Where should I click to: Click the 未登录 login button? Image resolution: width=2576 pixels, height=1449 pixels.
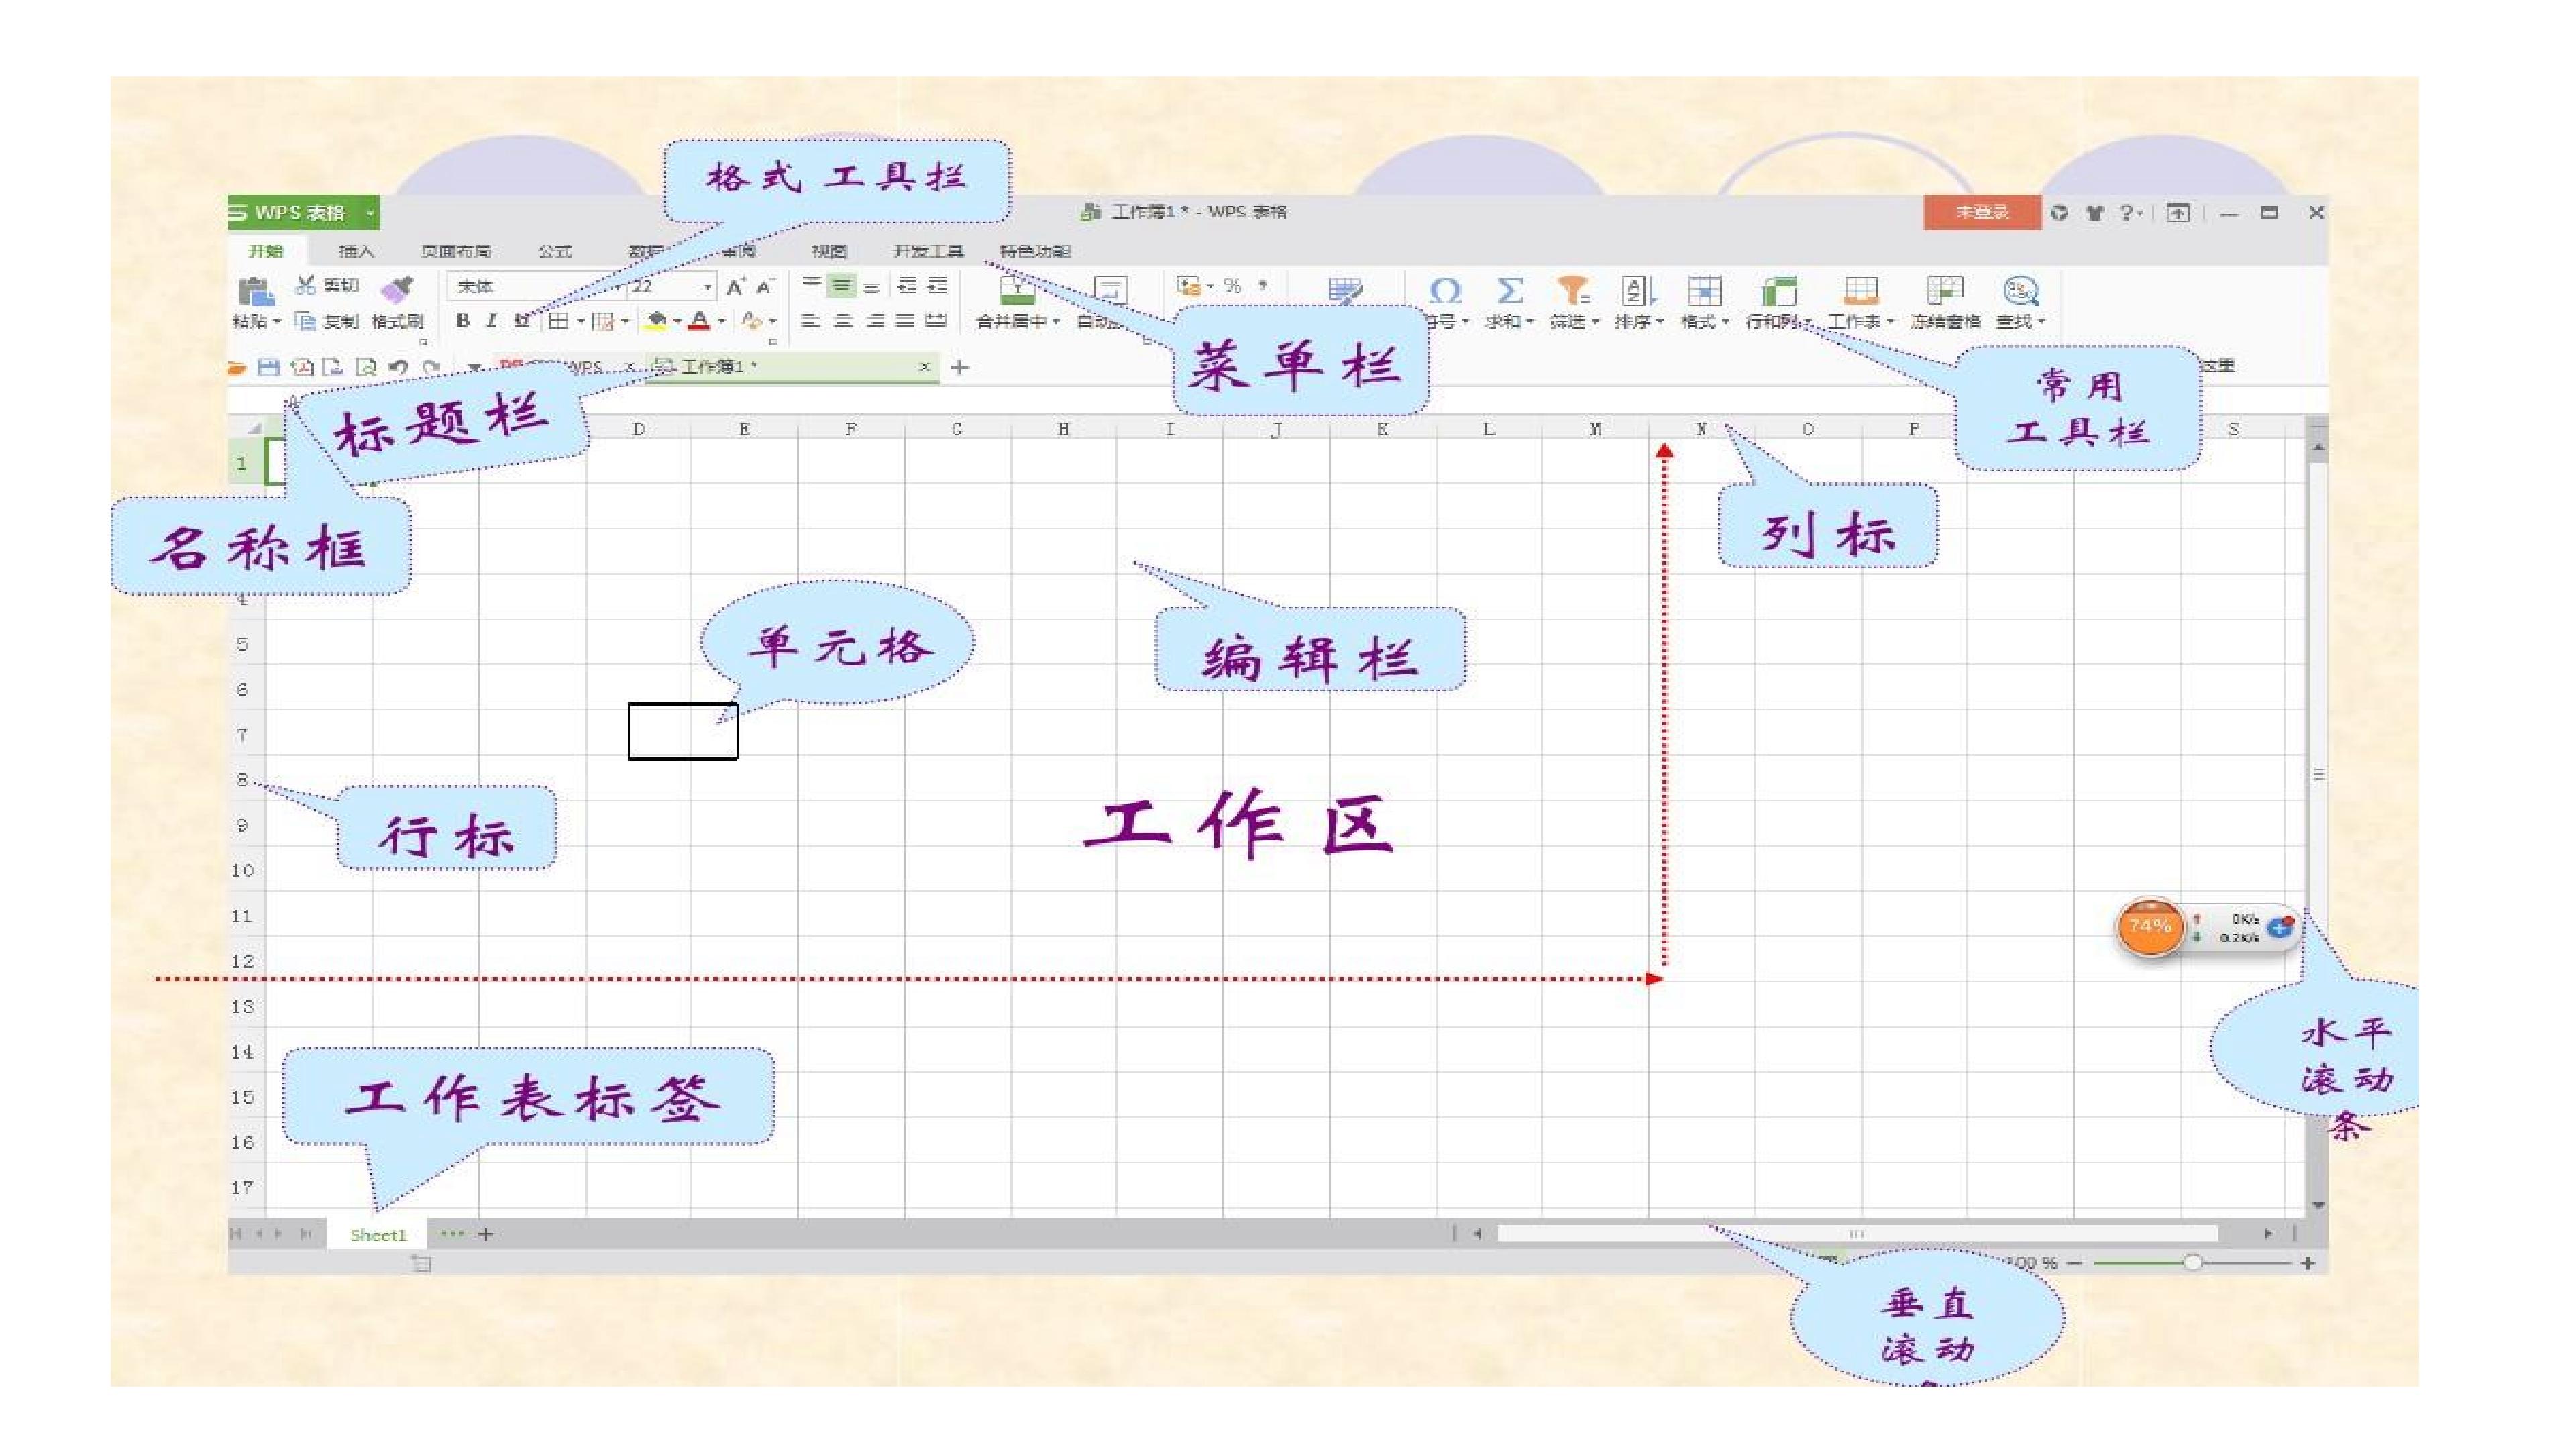pos(1982,213)
